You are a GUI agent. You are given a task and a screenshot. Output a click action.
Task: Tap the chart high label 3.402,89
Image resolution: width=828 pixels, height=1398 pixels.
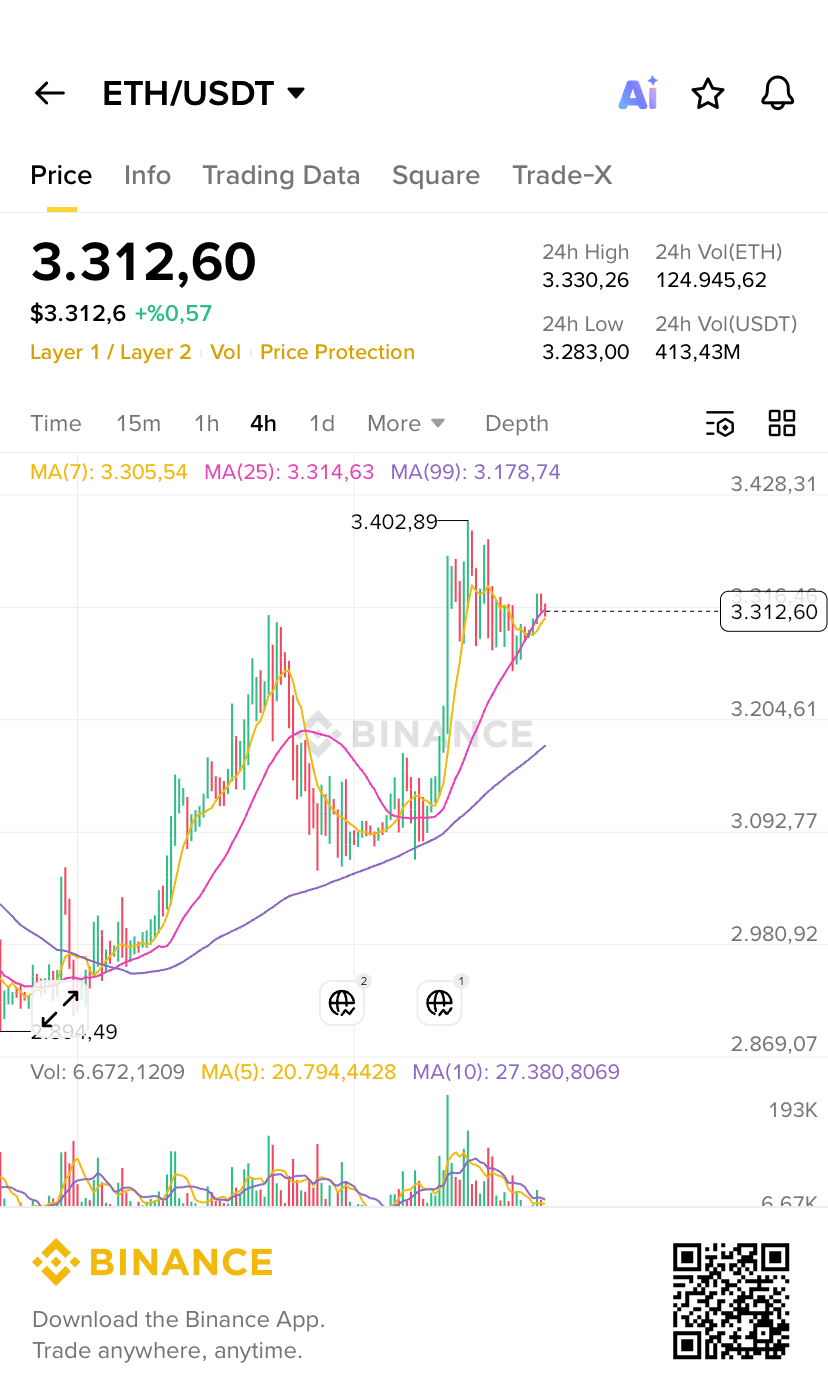click(x=395, y=521)
